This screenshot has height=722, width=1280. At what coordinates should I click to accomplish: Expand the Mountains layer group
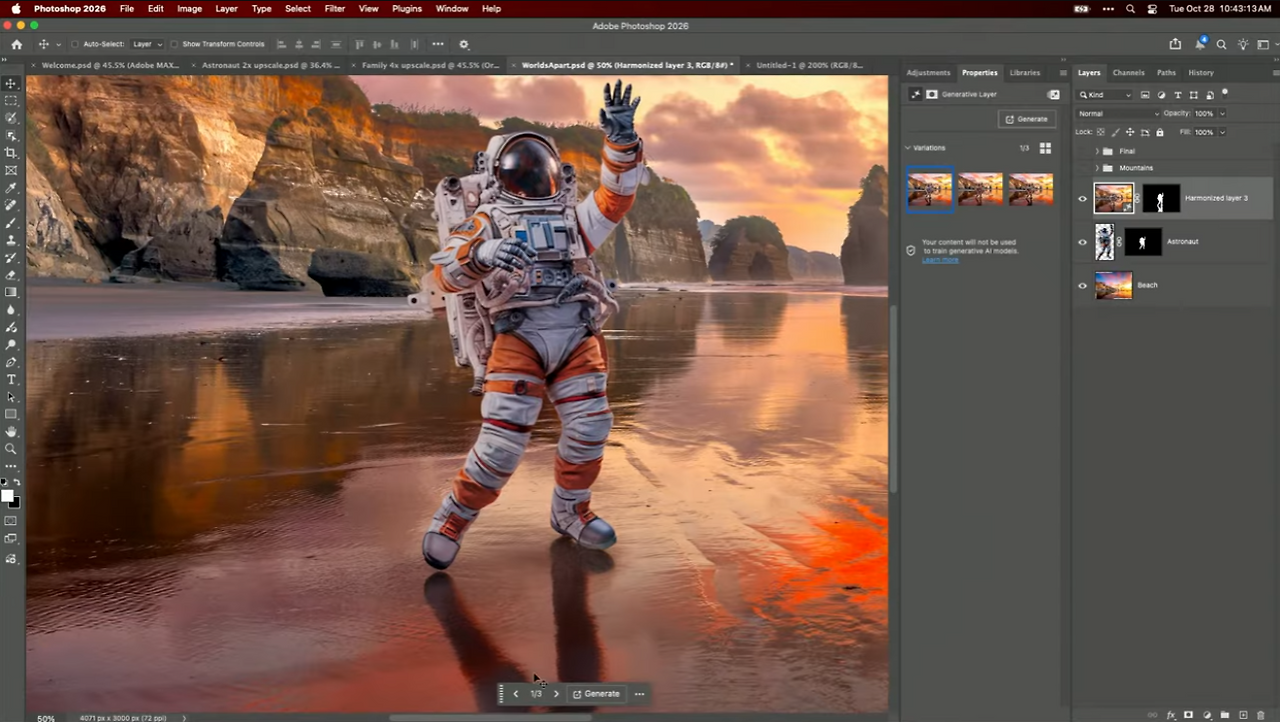point(1097,168)
